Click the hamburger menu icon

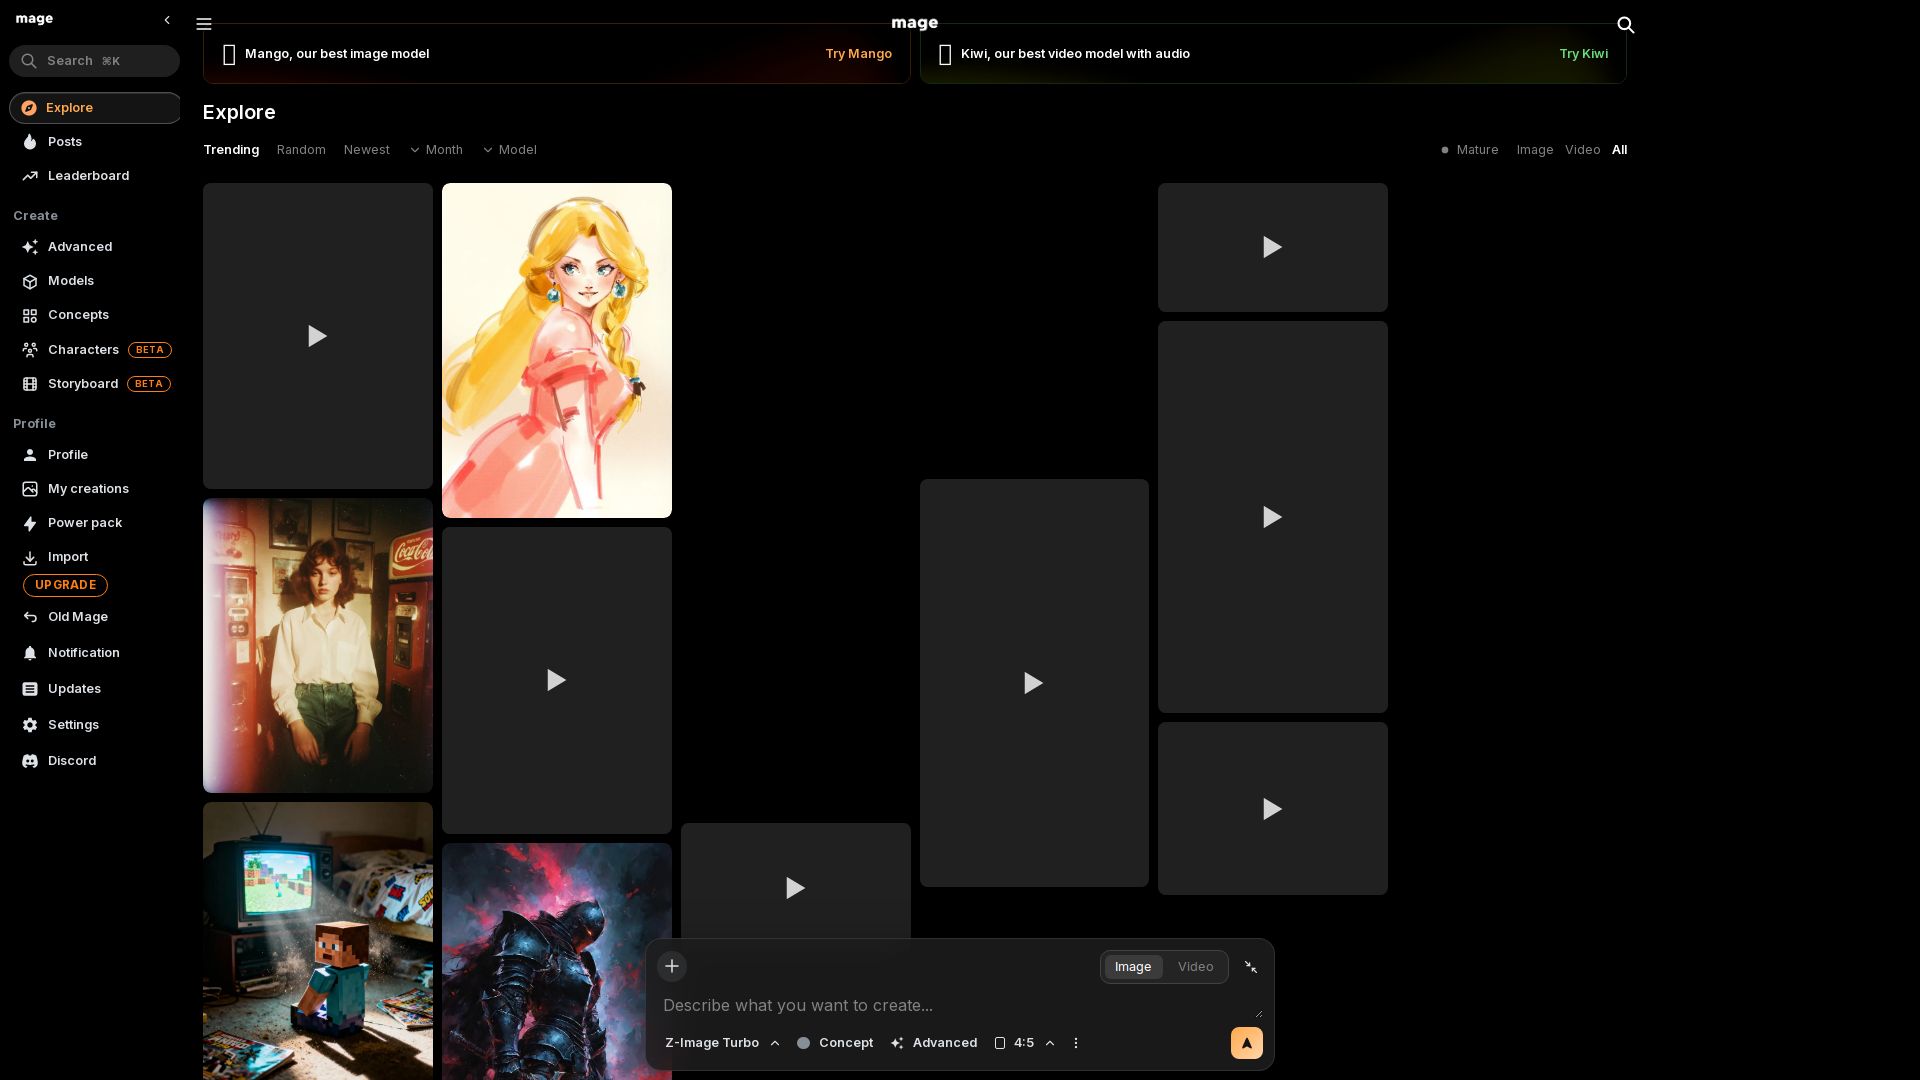(204, 24)
